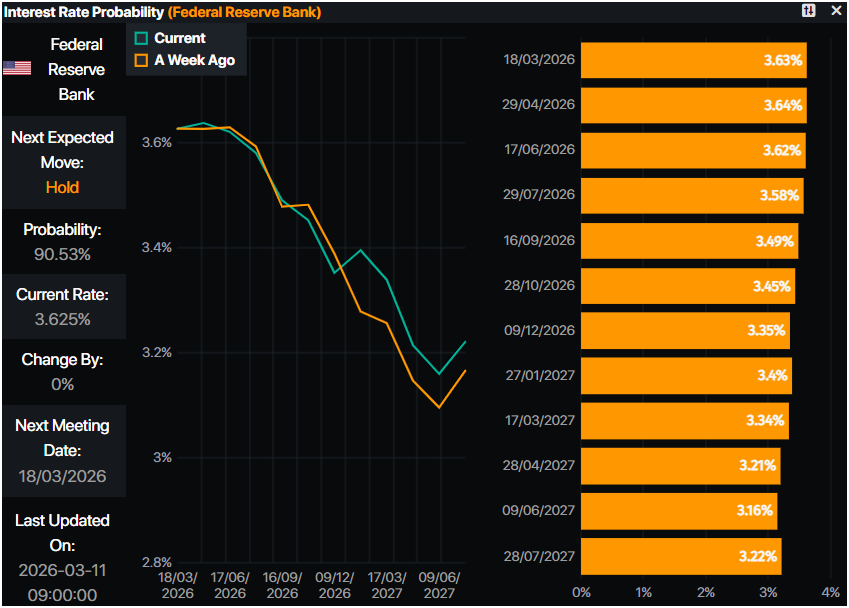Toggle the A Week Ago legend box

tap(141, 60)
